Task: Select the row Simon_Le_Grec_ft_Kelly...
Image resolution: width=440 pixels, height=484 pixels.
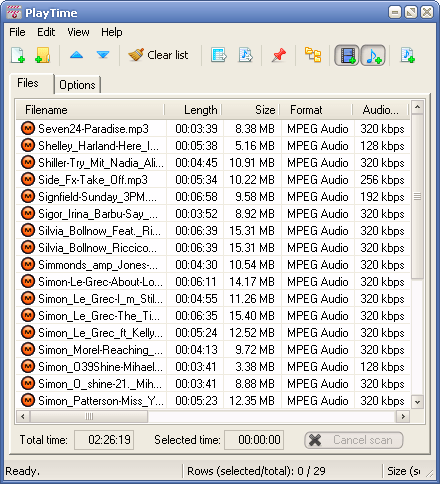Action: pyautogui.click(x=213, y=333)
